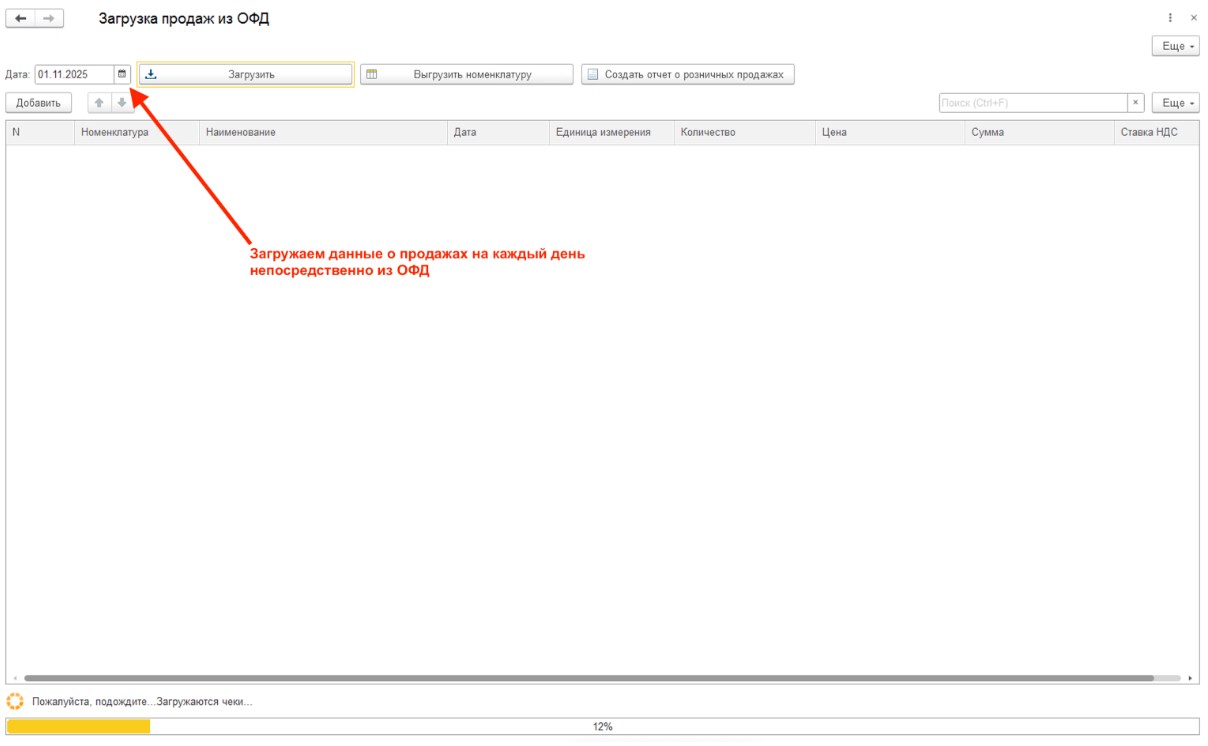1208x746 pixels.
Task: Click the Количество column header
Action: tap(745, 132)
